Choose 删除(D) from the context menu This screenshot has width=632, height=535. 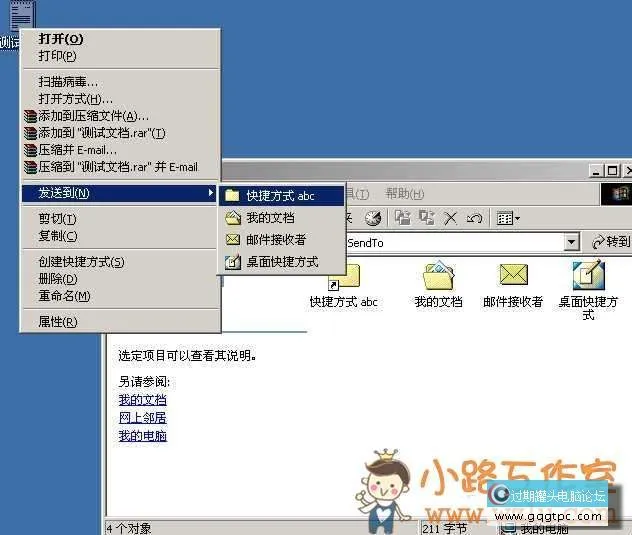click(120, 279)
